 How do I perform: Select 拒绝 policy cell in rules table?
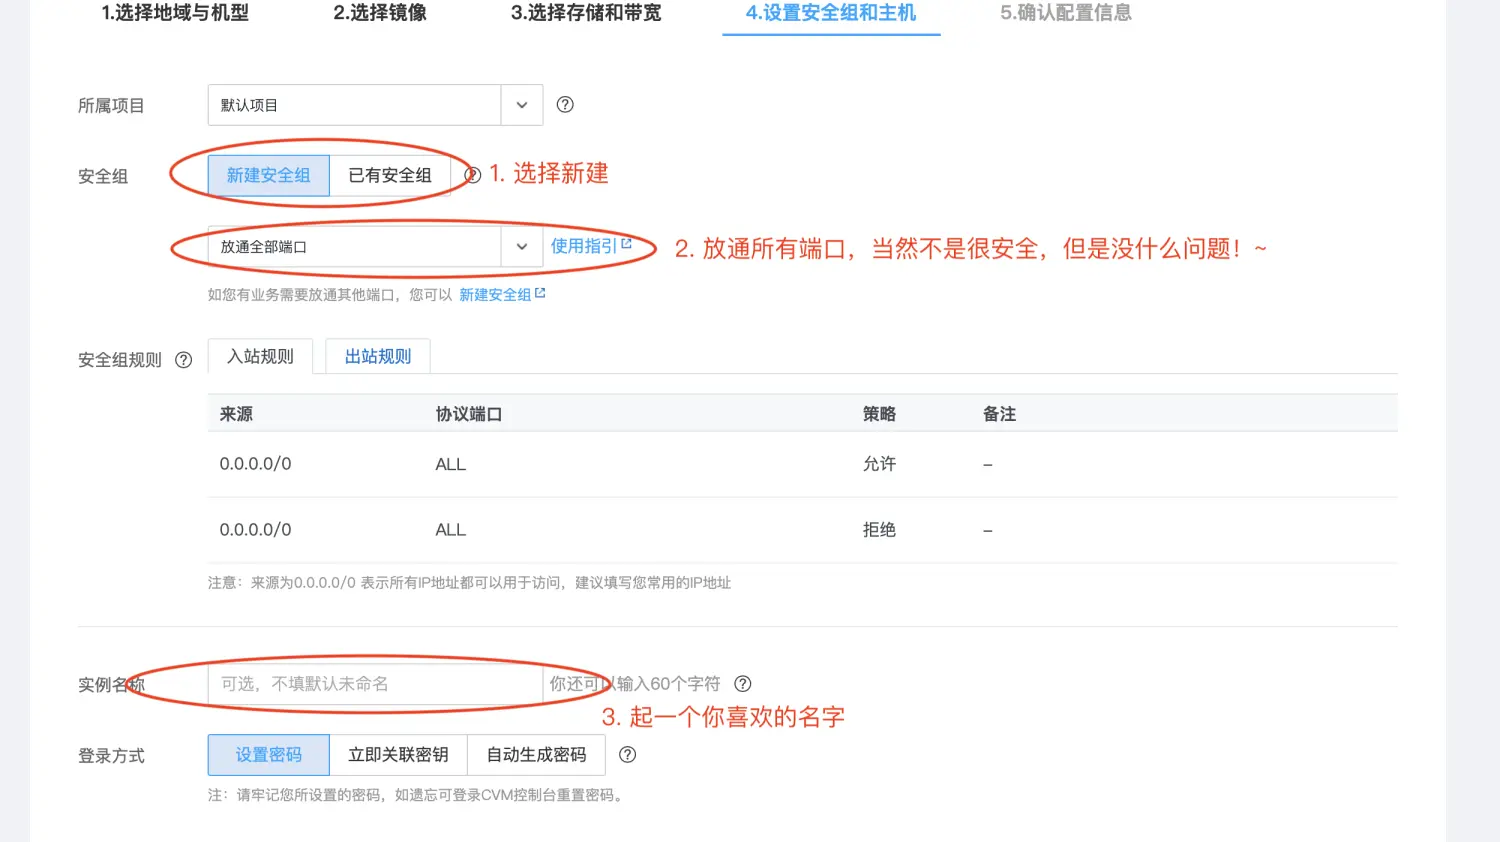[x=879, y=530]
